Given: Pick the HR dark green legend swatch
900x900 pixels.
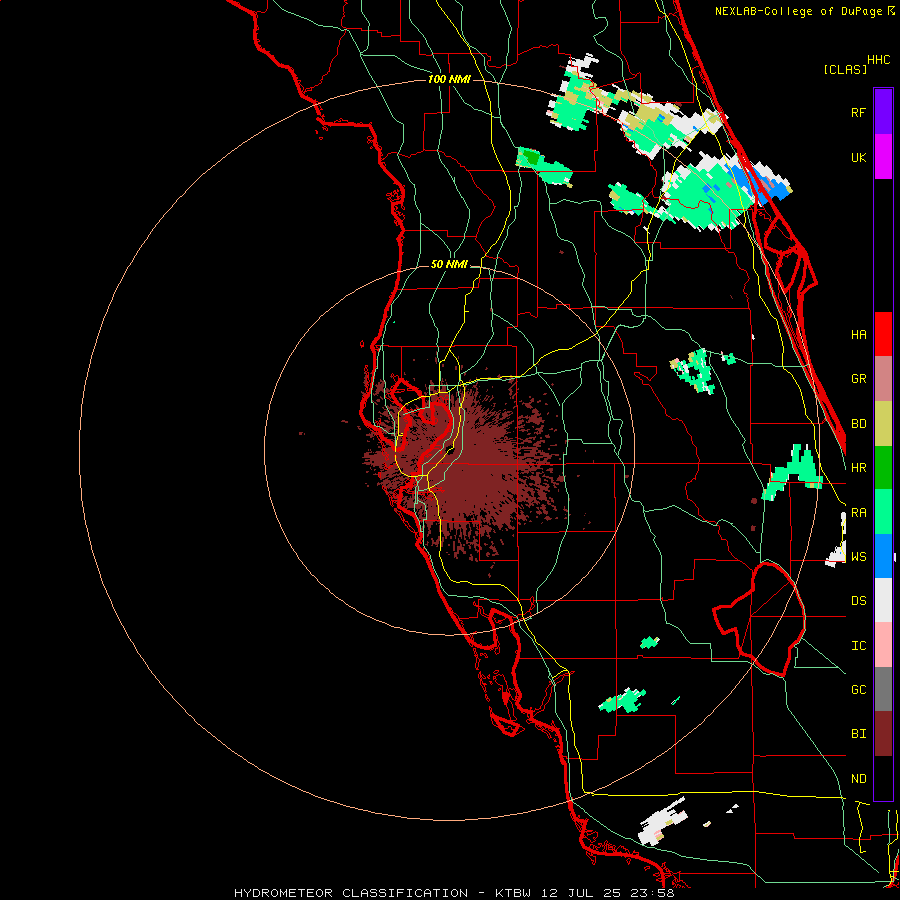Looking at the screenshot, I should 883,468.
